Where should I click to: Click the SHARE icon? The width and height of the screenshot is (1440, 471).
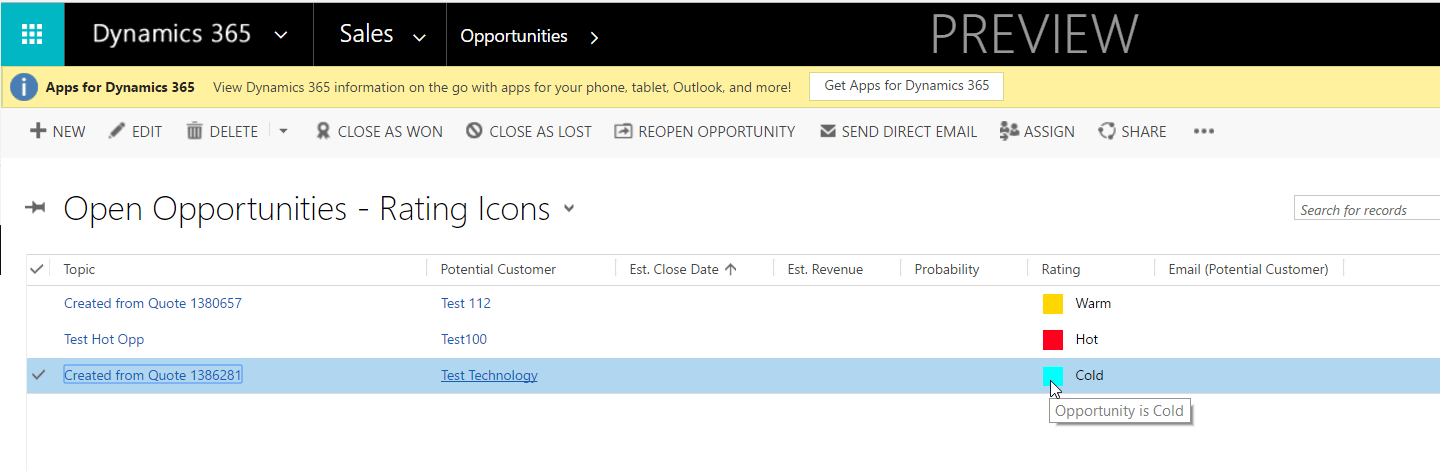pyautogui.click(x=1107, y=131)
